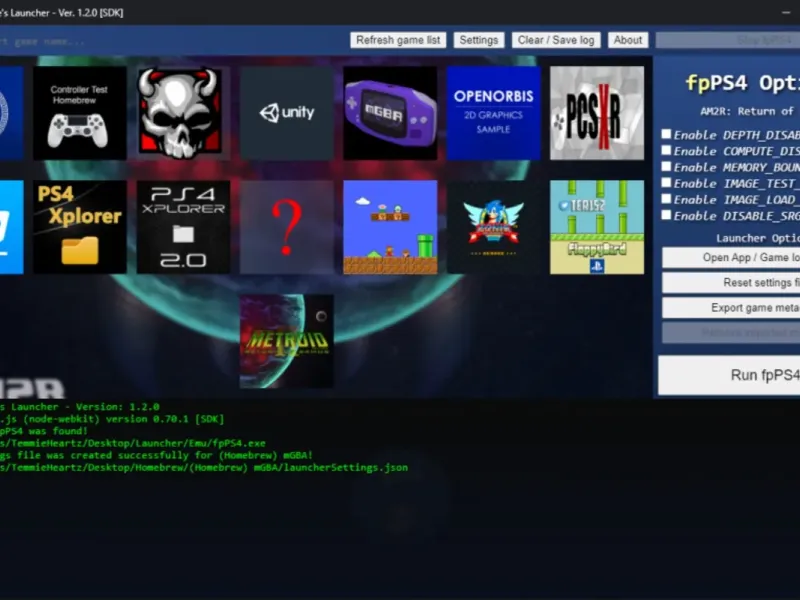Enable the DEPTH_DISAB… option checkbox
This screenshot has height=600, width=800.
tap(666, 134)
